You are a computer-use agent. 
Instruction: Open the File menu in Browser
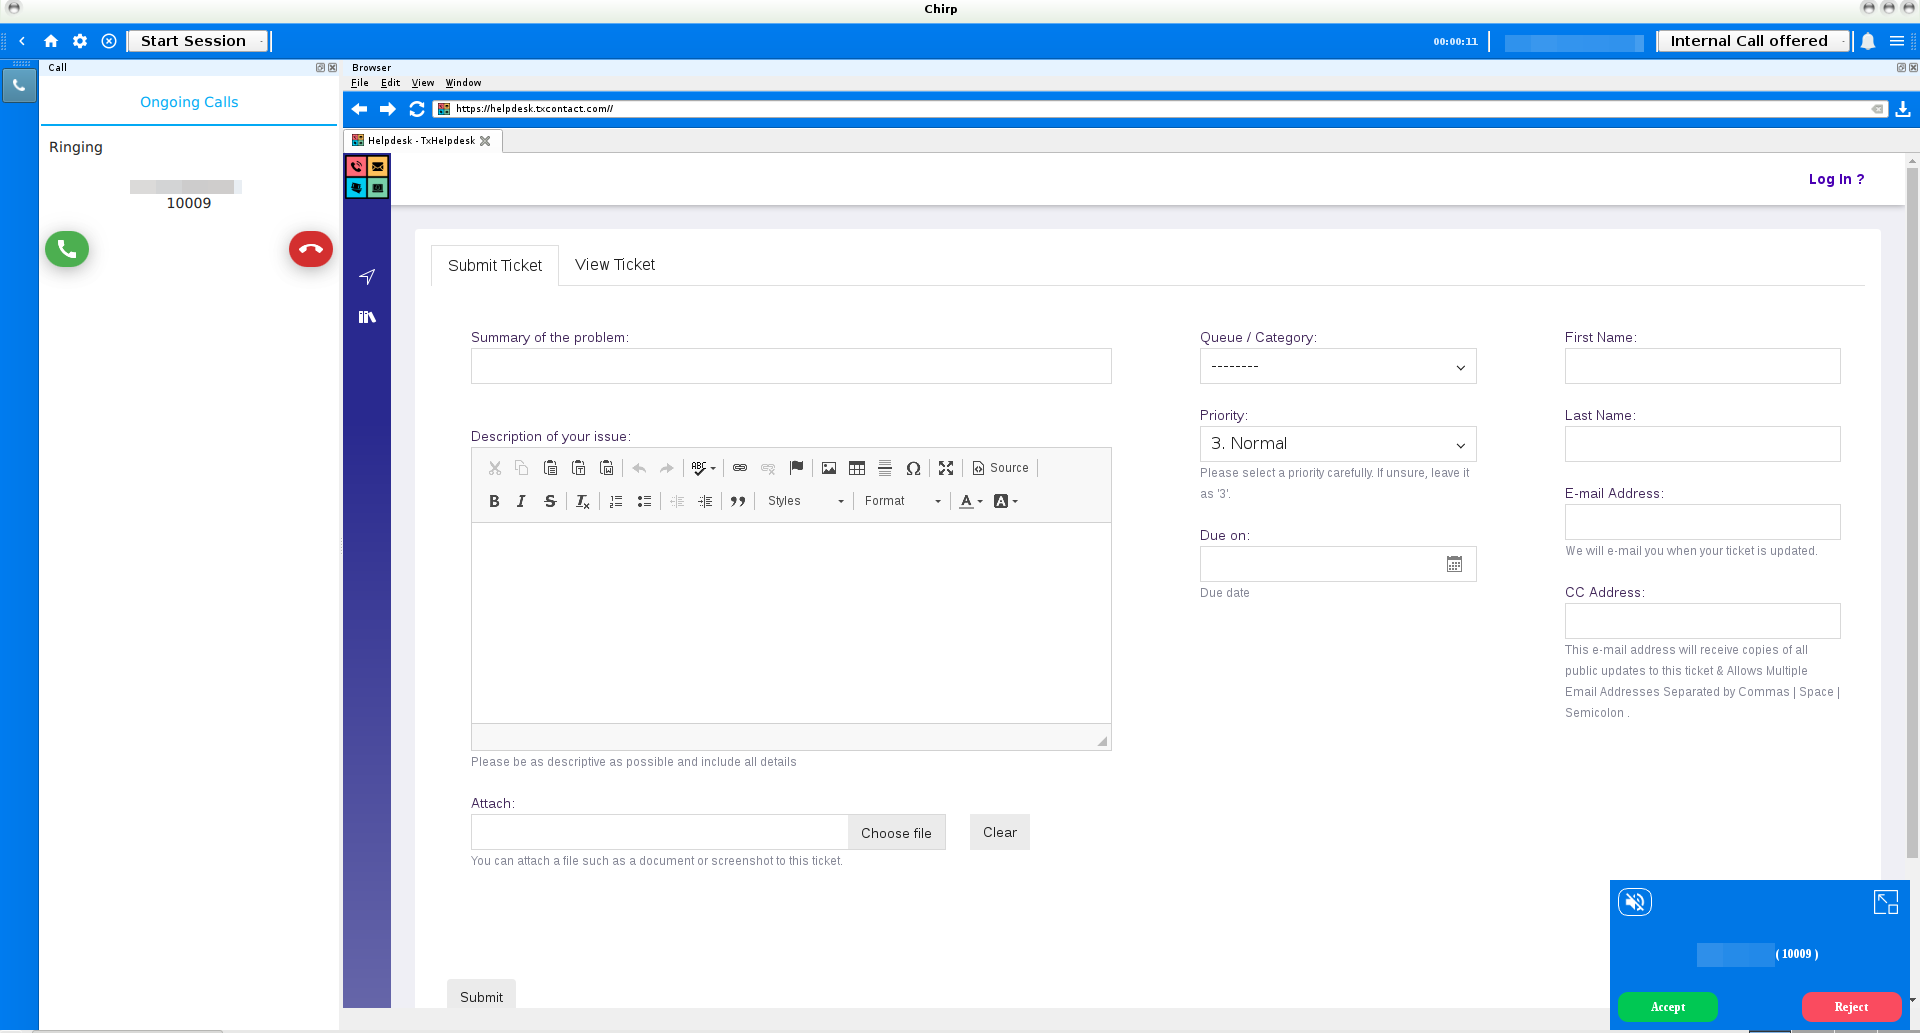point(360,83)
